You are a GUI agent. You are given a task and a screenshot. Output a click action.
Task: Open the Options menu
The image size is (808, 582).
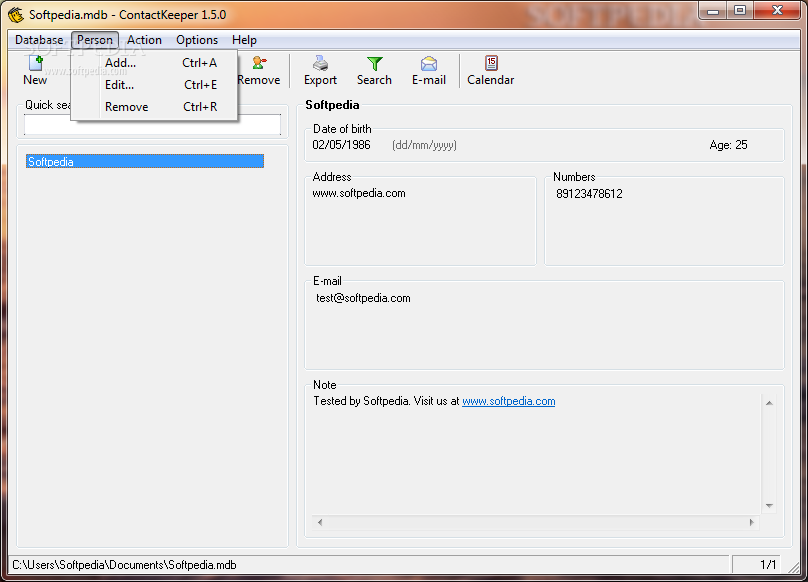197,40
